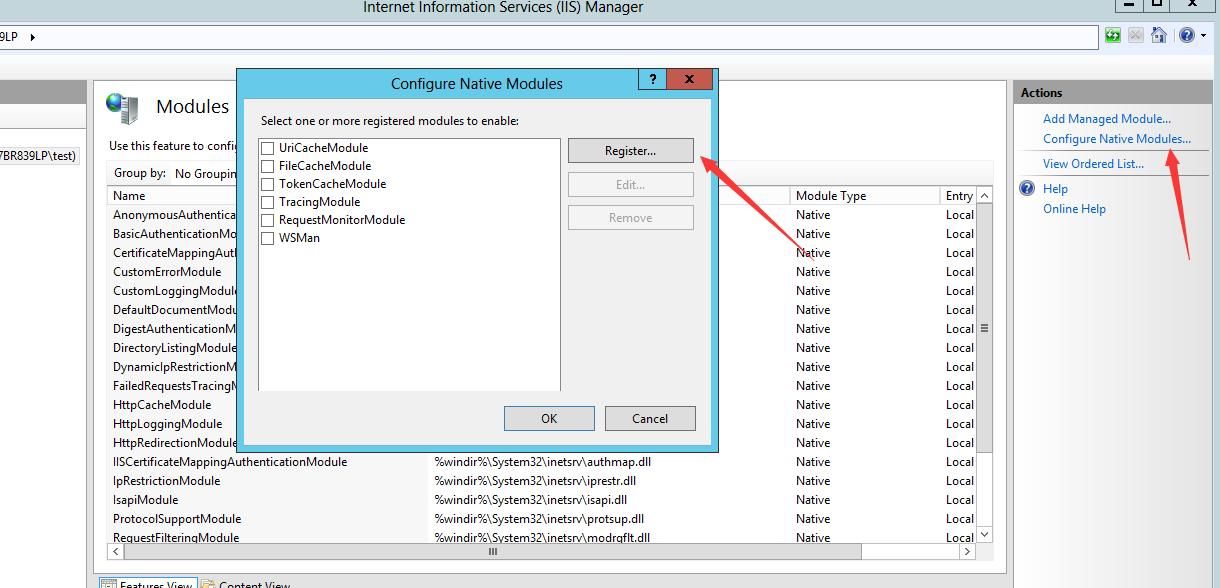Open View Ordered List... action
Viewport: 1220px width, 588px height.
pos(1093,164)
